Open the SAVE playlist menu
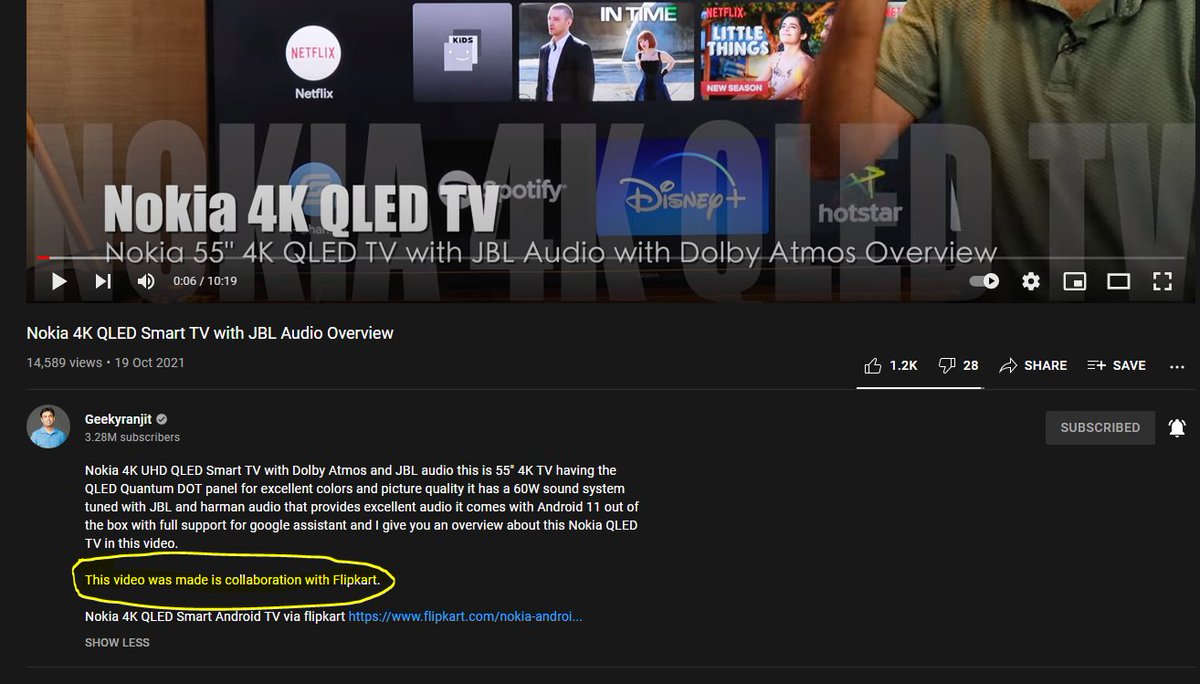The image size is (1200, 684). pos(1116,365)
